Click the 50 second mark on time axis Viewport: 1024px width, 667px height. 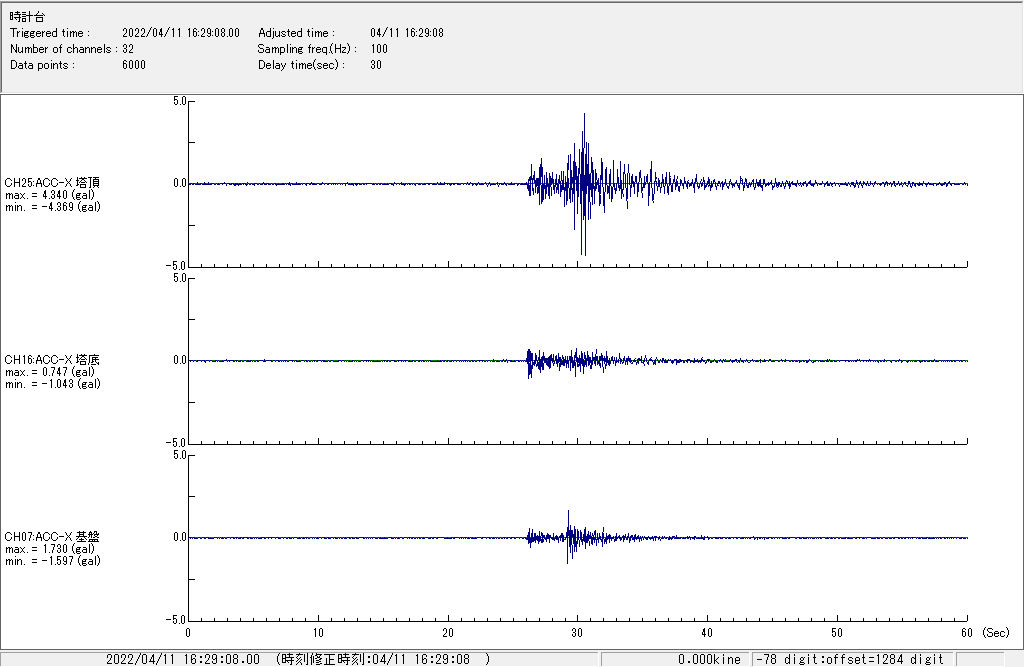click(837, 633)
